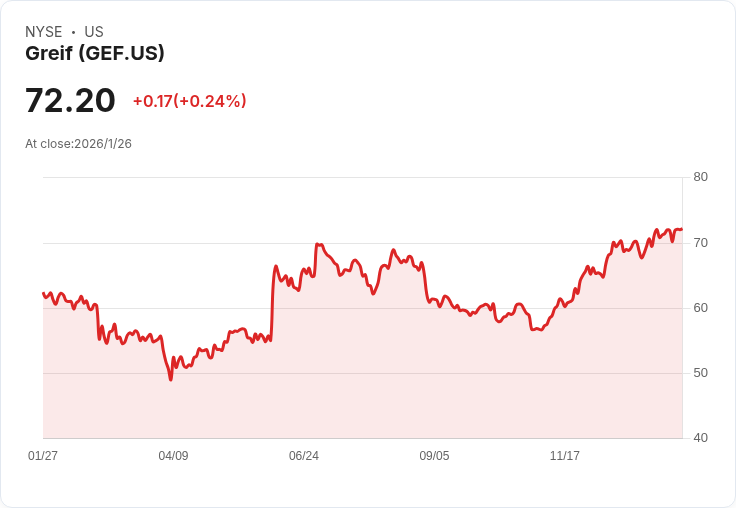Click the 60 y-axis label

click(x=700, y=308)
